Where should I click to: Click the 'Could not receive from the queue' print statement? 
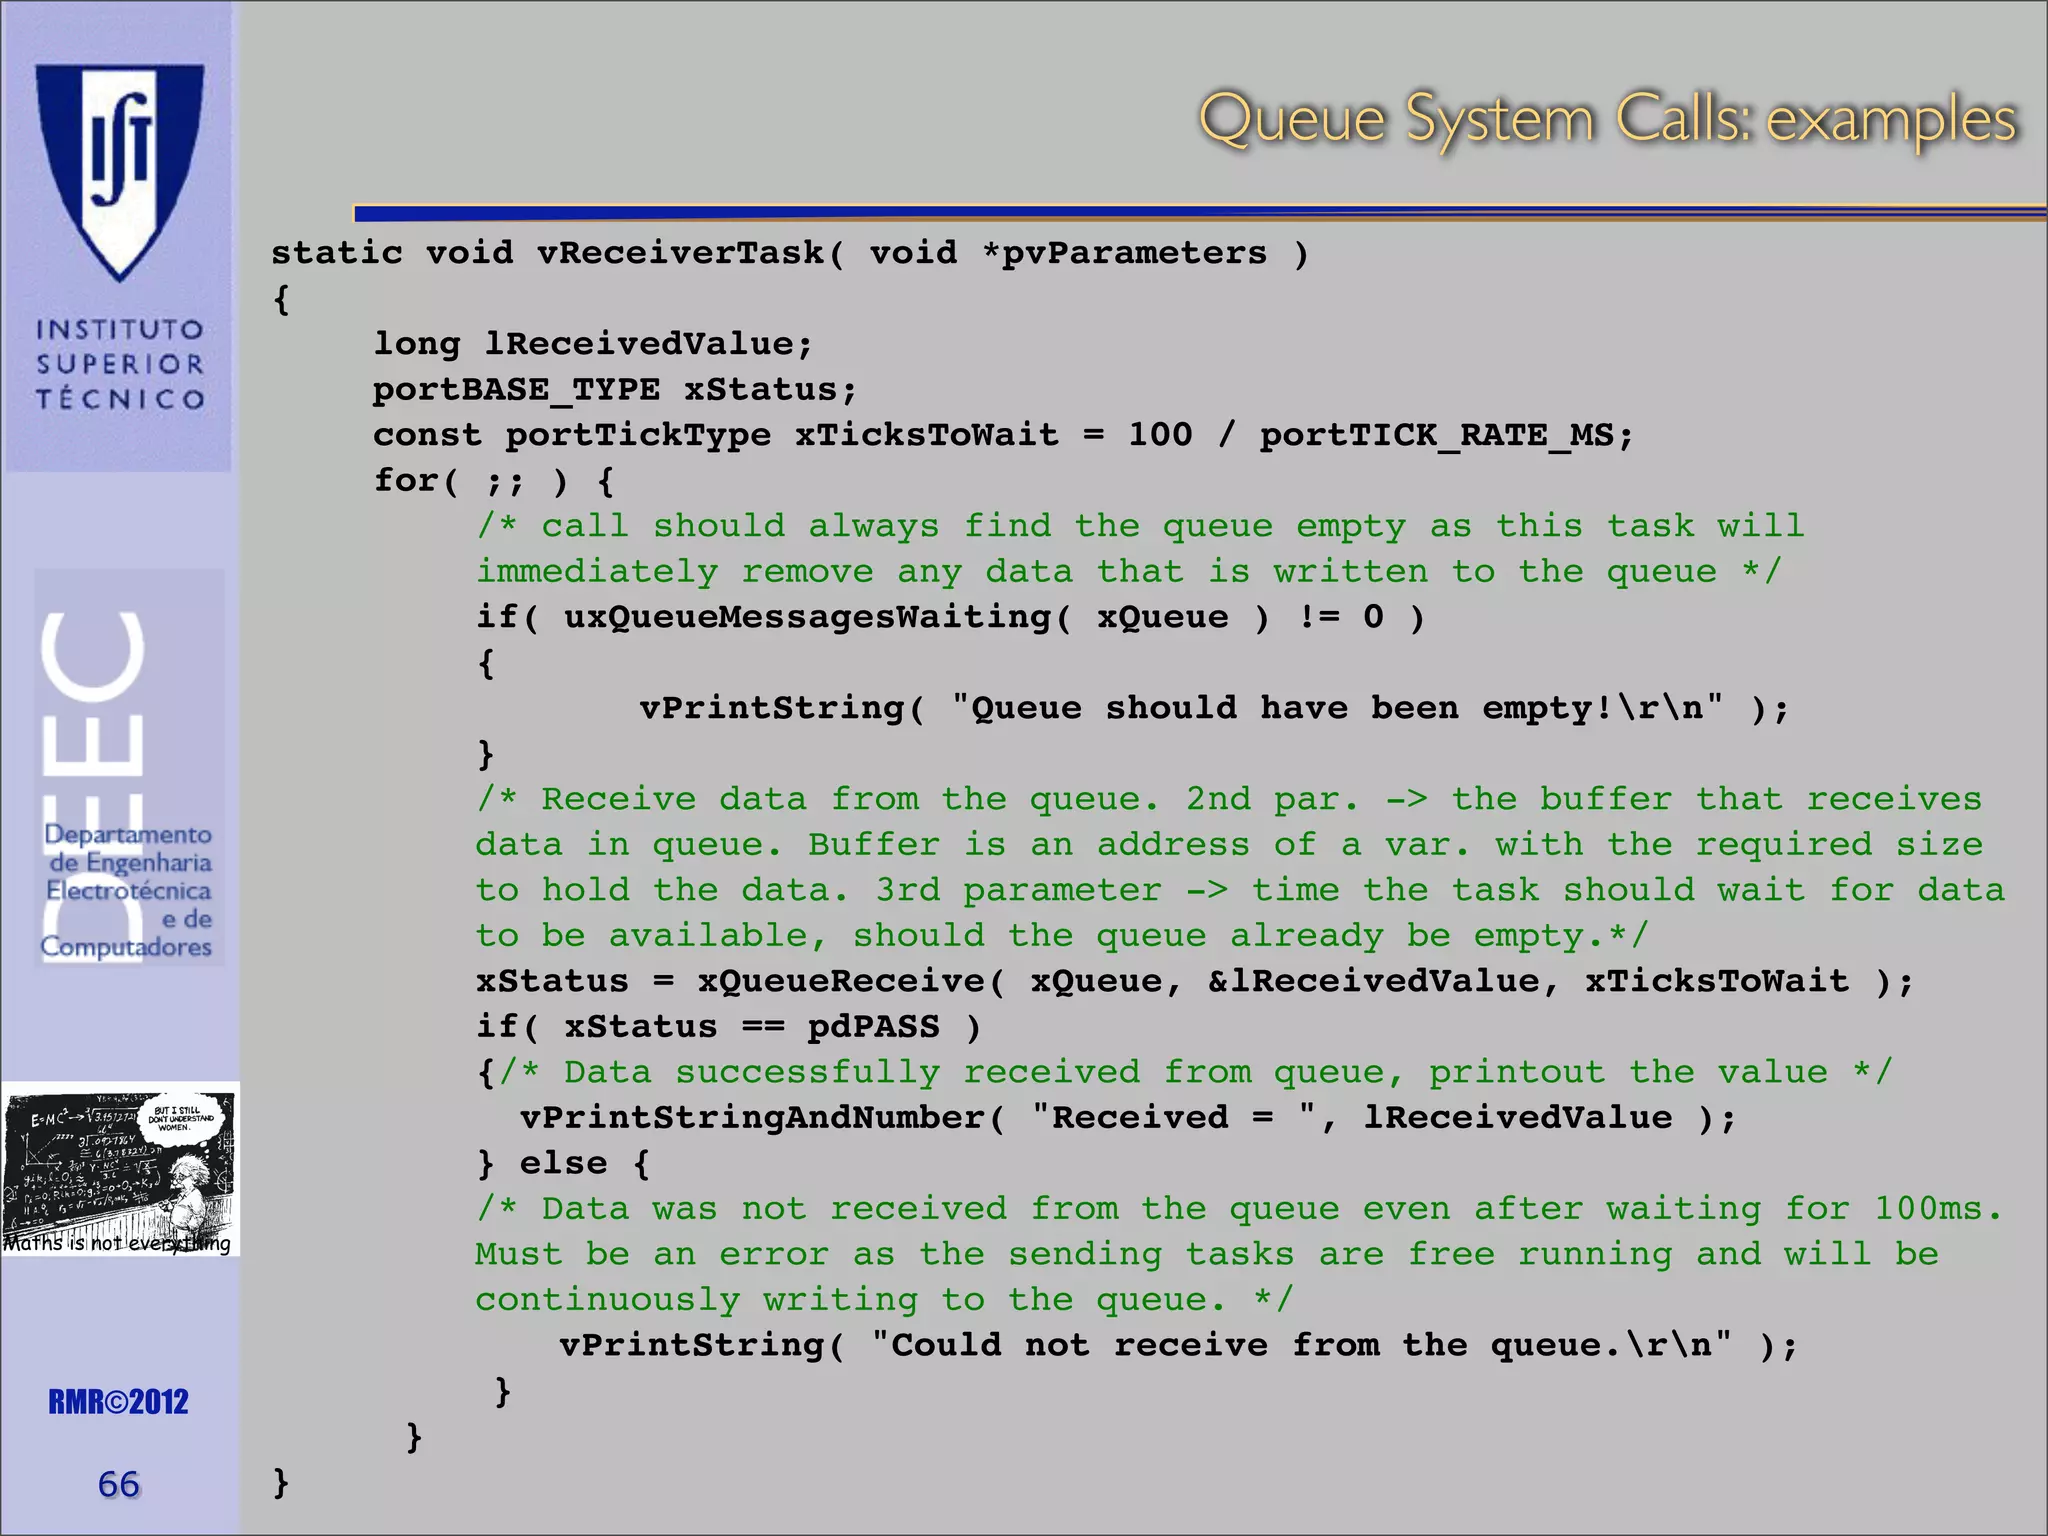pyautogui.click(x=1179, y=1346)
